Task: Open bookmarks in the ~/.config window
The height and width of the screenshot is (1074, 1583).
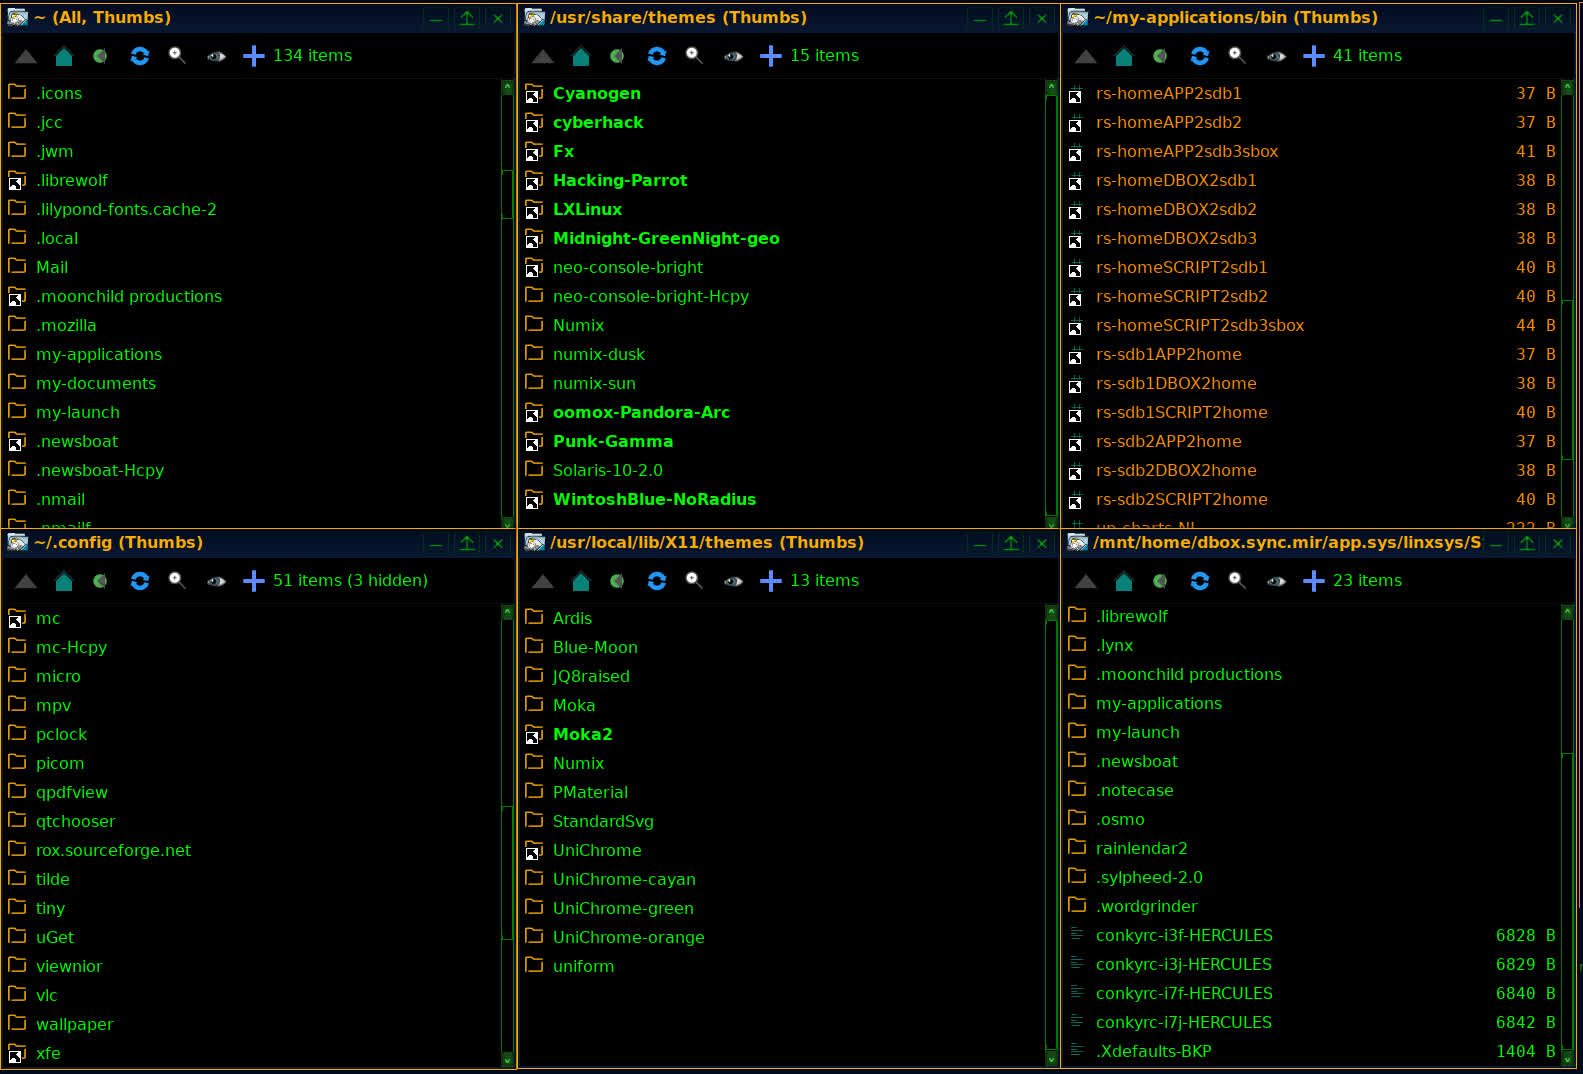Action: (x=100, y=581)
